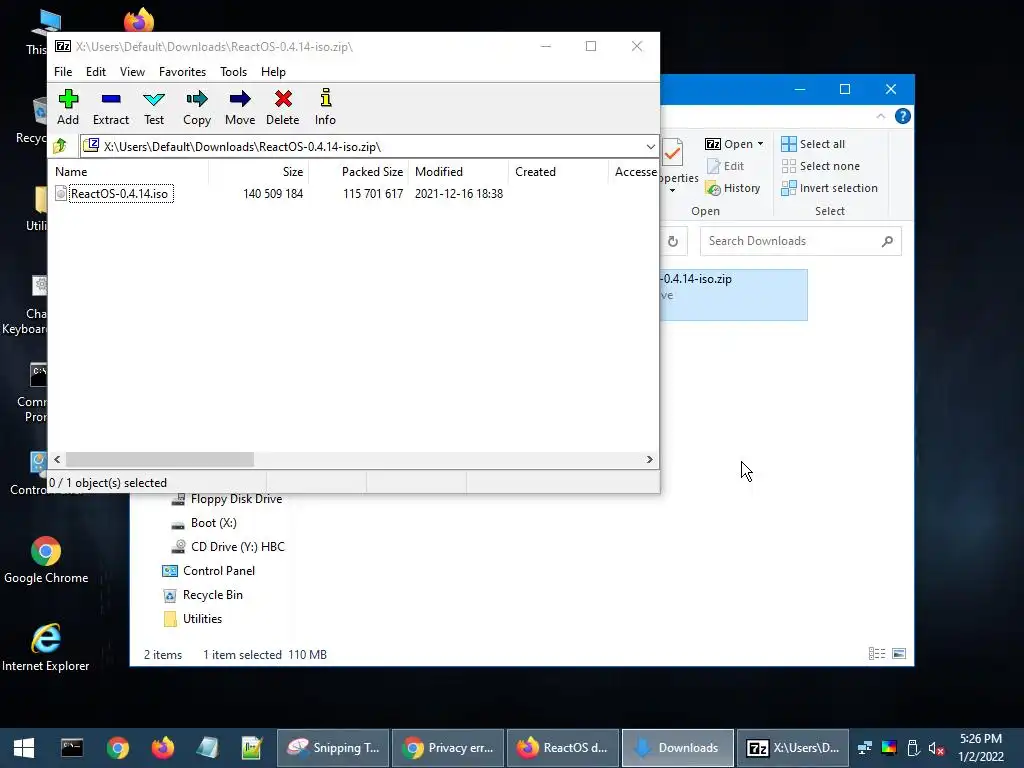Switch to Downloads taskbar window

point(678,748)
